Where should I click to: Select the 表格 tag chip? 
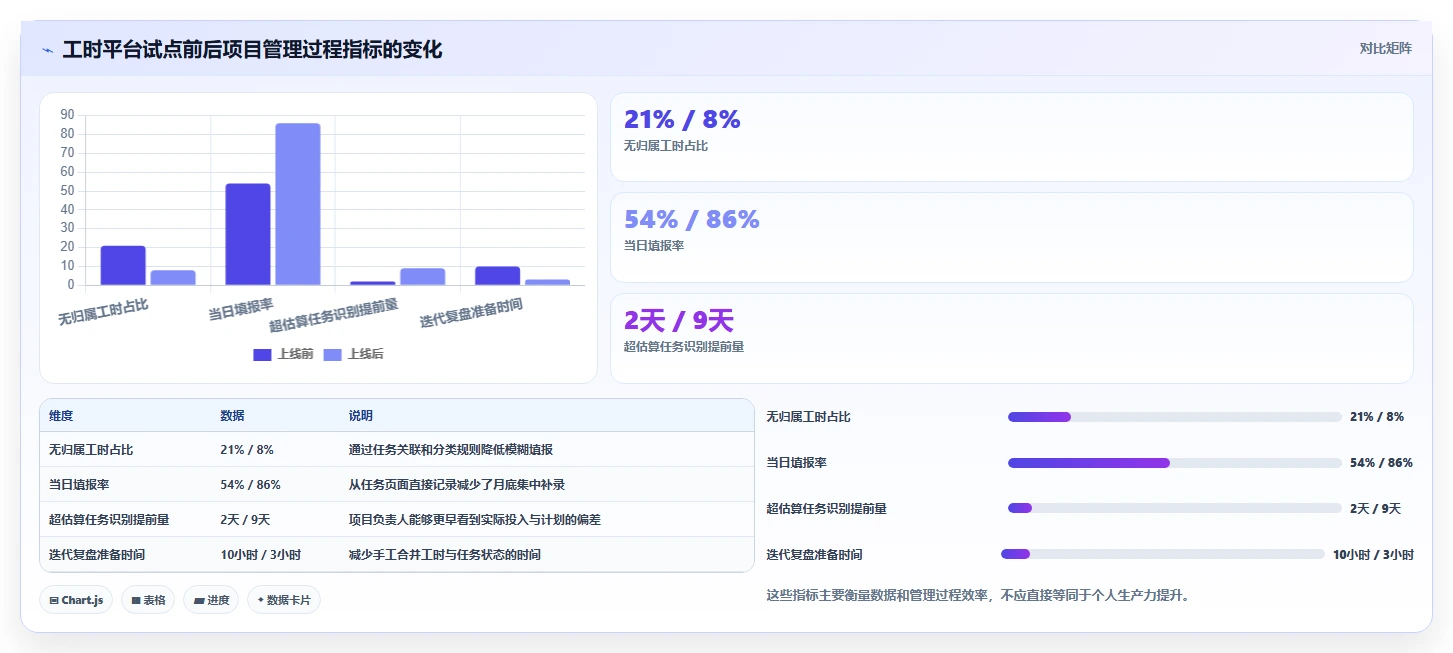pyautogui.click(x=148, y=600)
